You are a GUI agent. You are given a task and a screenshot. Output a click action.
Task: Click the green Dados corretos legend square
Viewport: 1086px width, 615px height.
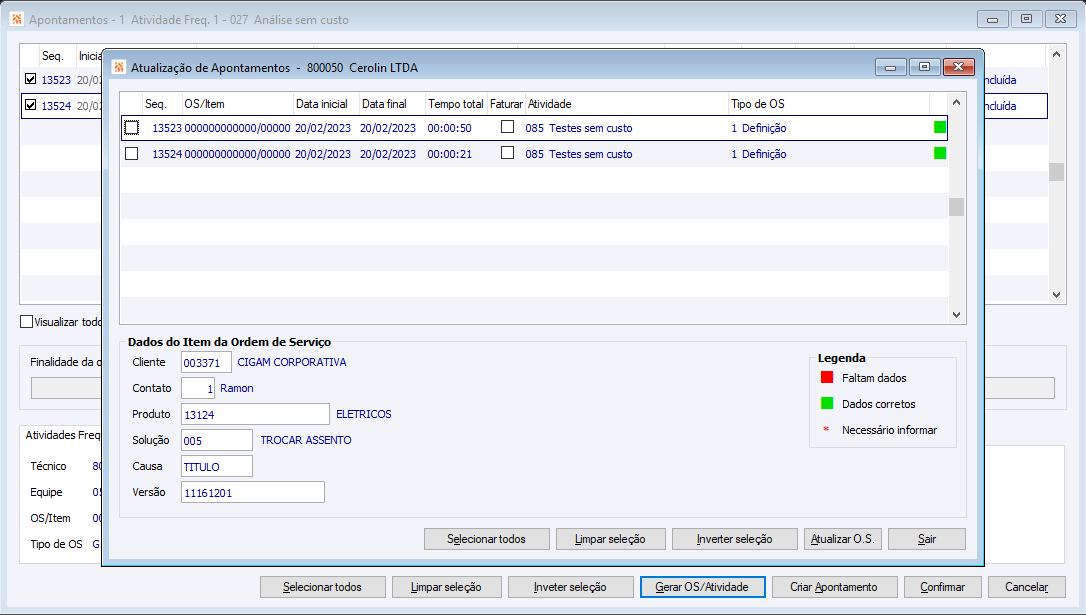(827, 403)
